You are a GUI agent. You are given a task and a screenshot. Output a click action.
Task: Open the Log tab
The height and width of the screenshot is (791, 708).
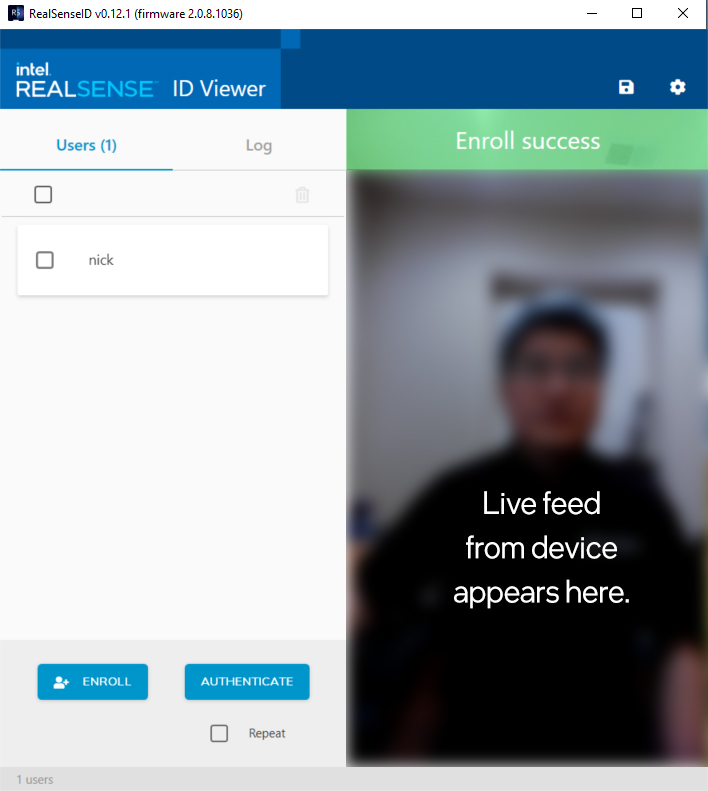pyautogui.click(x=259, y=145)
